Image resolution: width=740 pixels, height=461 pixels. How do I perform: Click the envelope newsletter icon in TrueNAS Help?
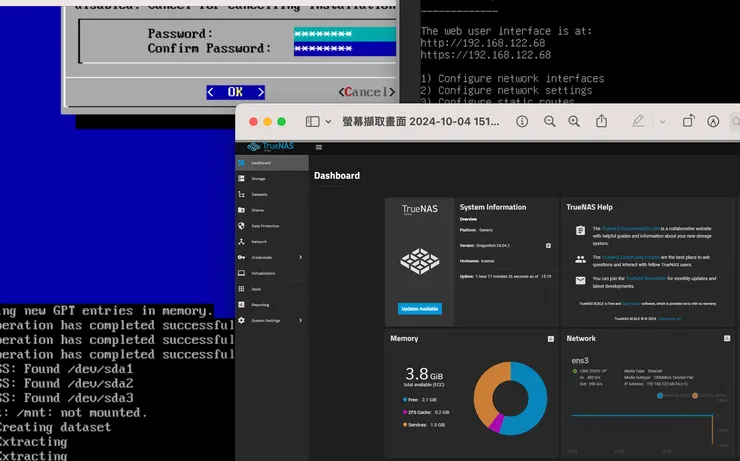(580, 281)
